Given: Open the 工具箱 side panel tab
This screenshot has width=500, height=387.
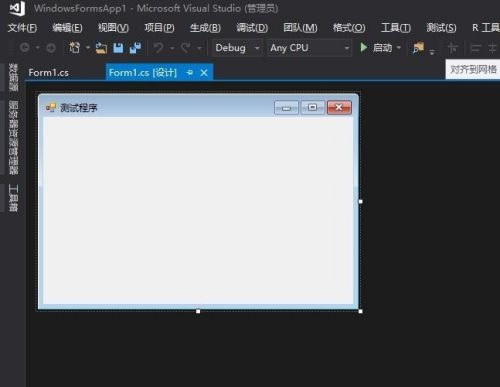Looking at the screenshot, I should [13, 198].
